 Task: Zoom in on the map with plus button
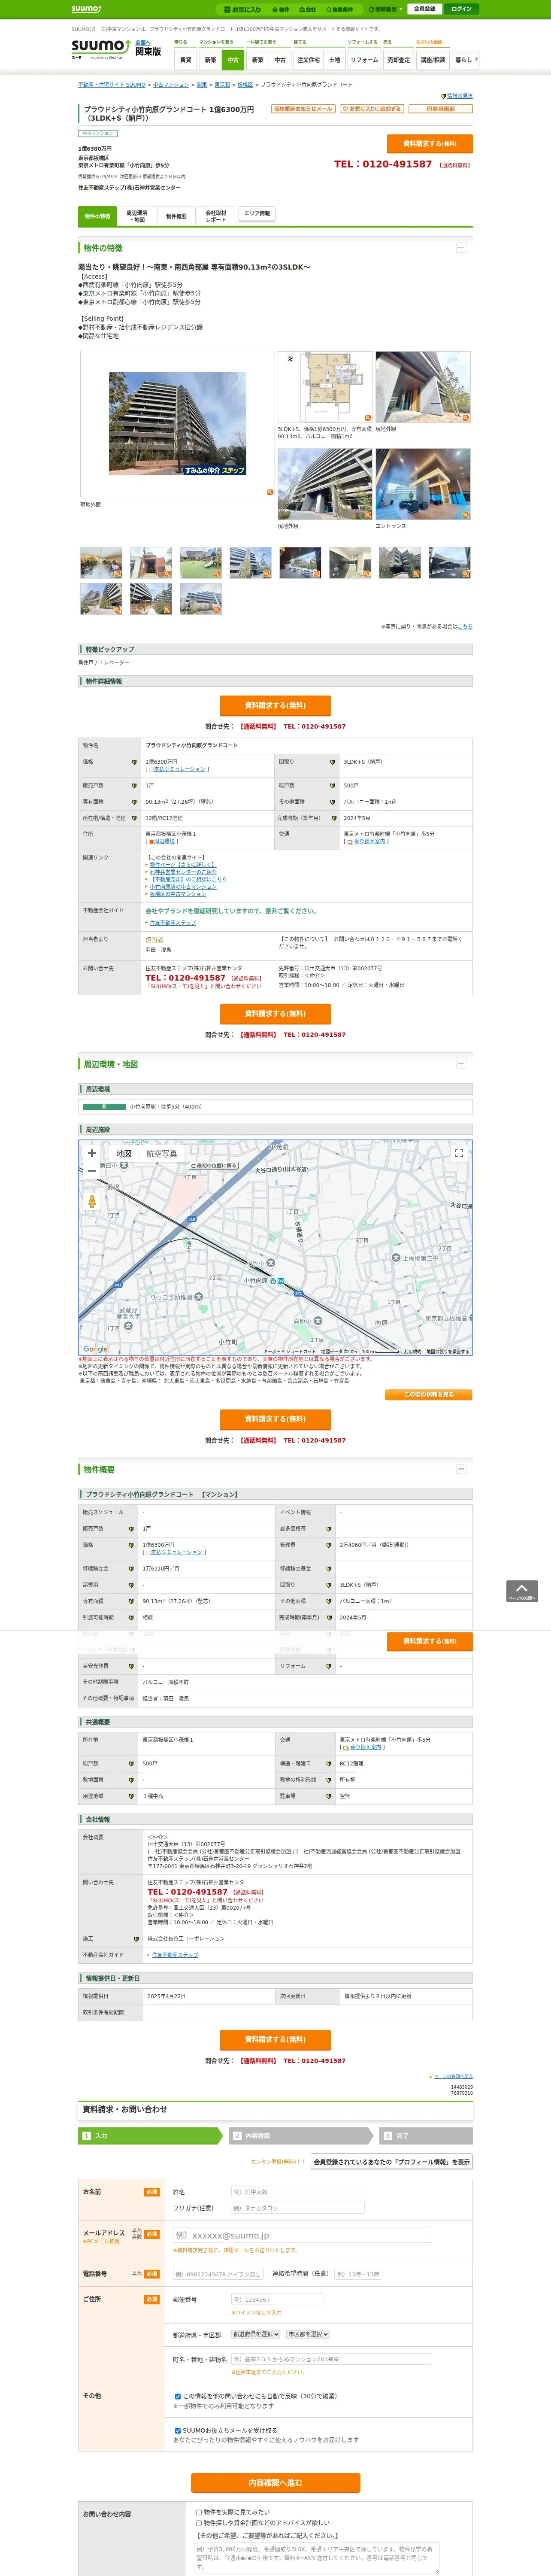click(92, 1153)
